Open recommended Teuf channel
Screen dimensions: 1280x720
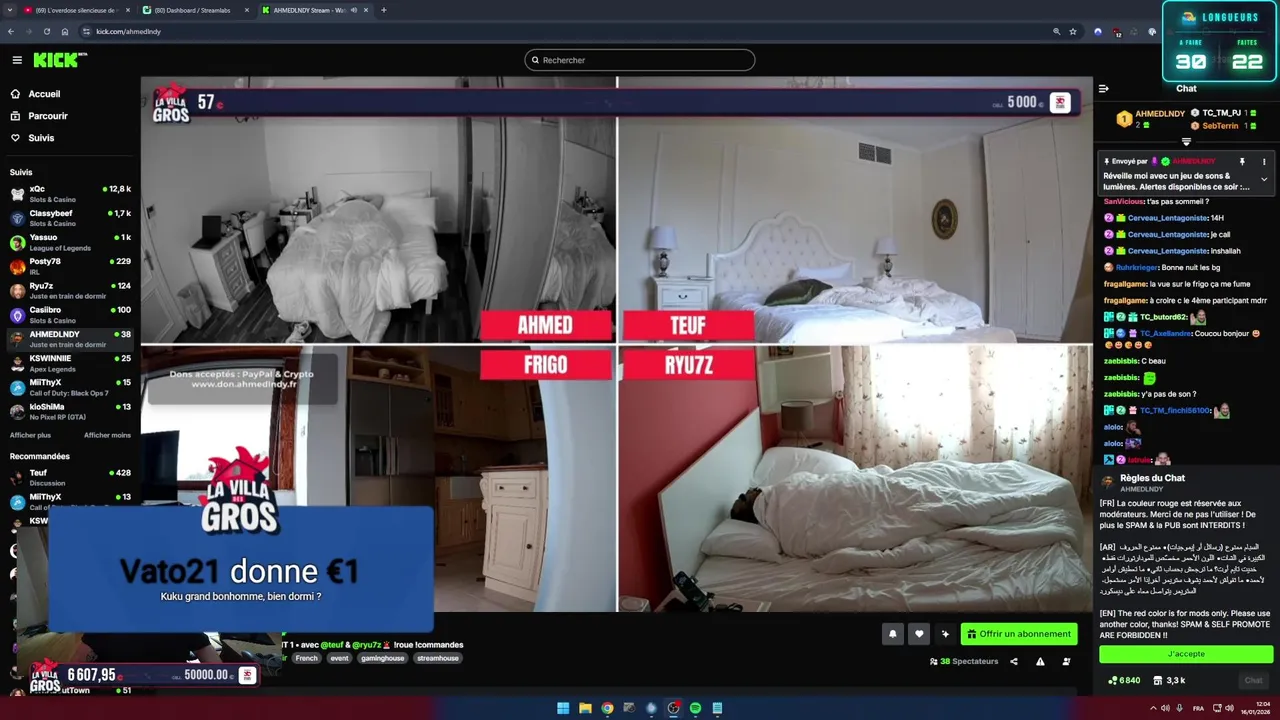coord(70,477)
